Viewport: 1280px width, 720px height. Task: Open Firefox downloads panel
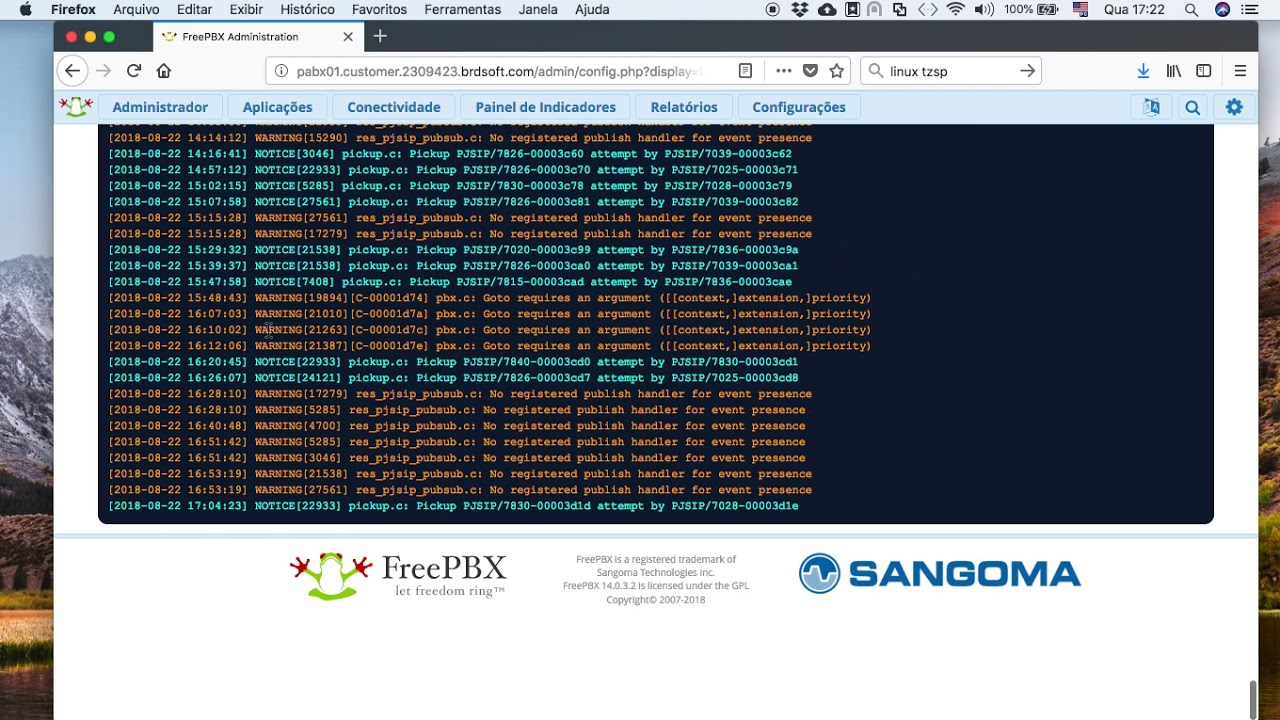(x=1143, y=71)
